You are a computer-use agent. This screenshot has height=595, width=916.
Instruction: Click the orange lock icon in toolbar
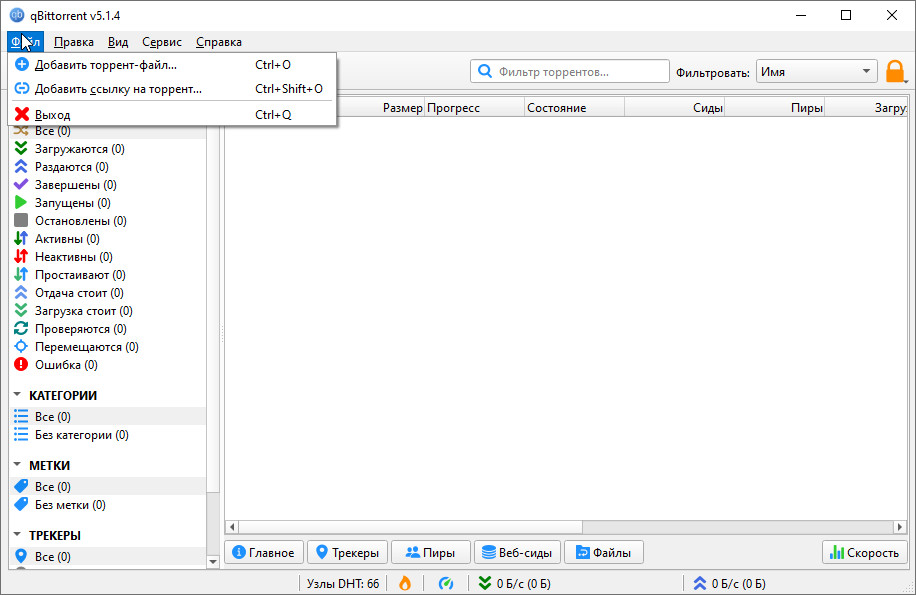(895, 72)
